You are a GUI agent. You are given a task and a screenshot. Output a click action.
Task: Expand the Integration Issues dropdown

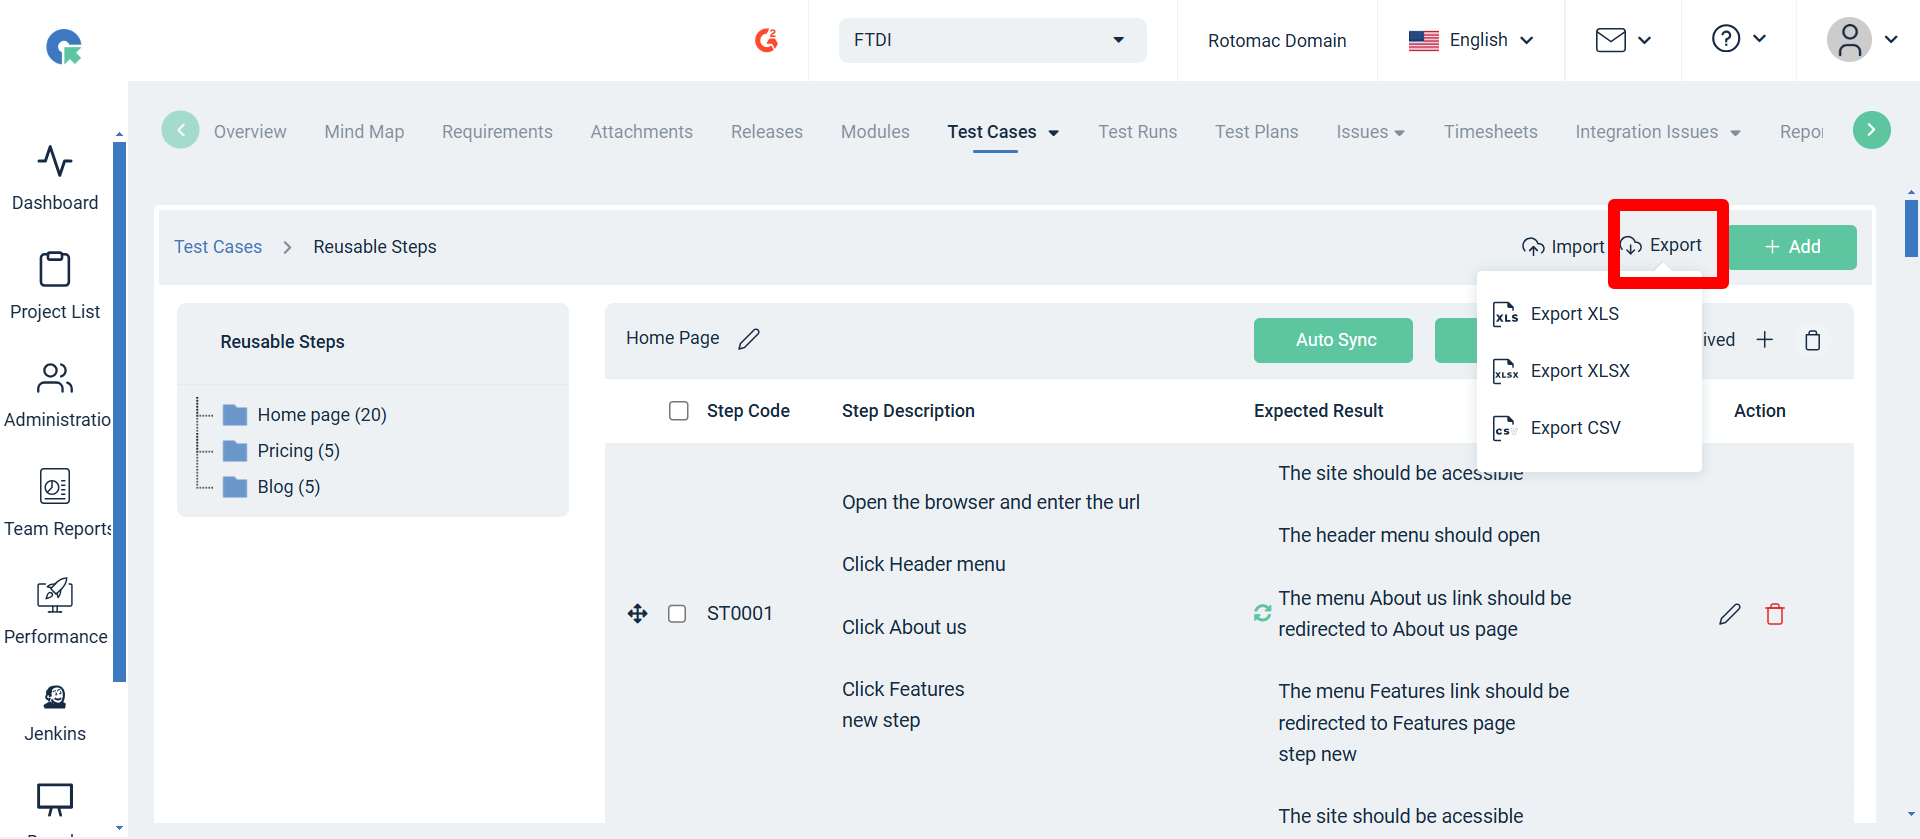[1658, 132]
